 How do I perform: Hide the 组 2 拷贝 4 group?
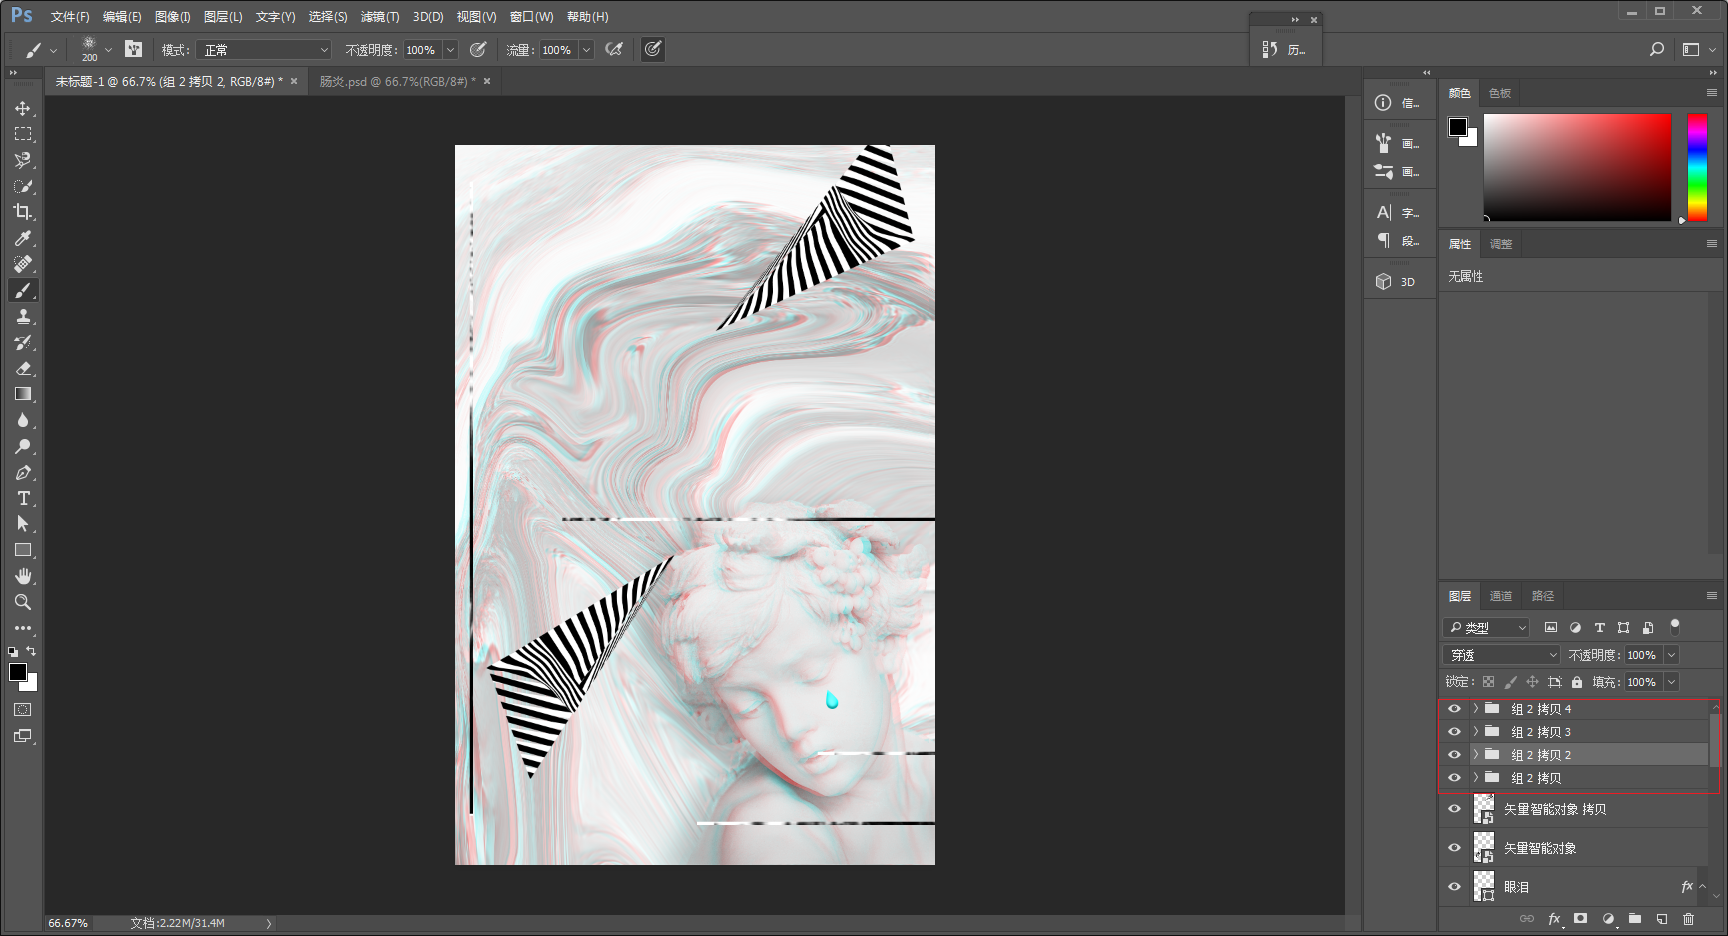point(1454,709)
